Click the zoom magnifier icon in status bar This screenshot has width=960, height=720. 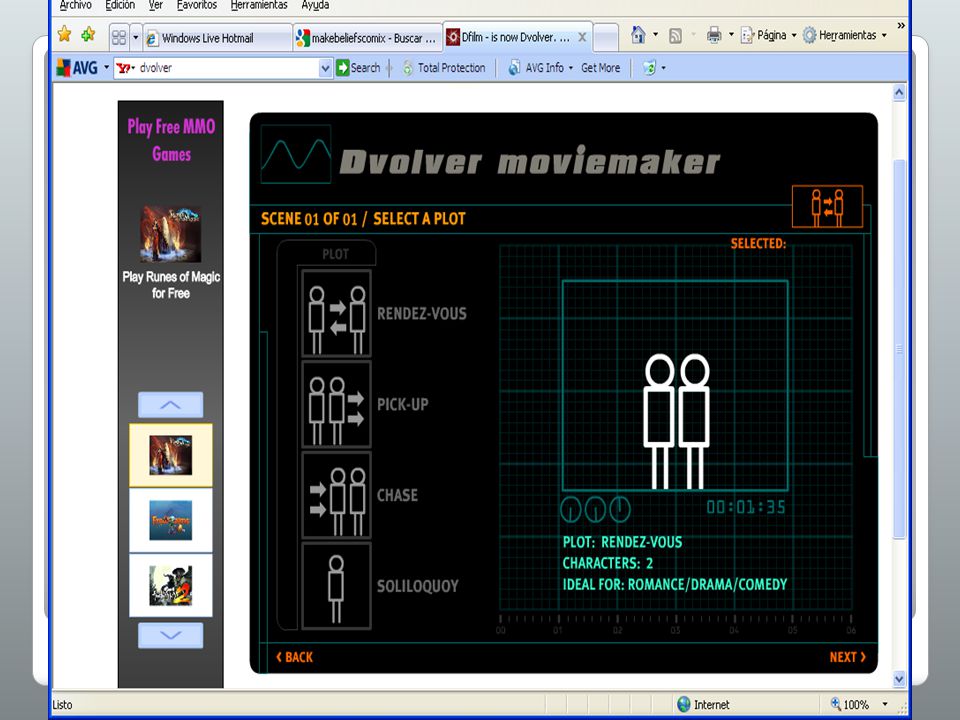pyautogui.click(x=836, y=703)
